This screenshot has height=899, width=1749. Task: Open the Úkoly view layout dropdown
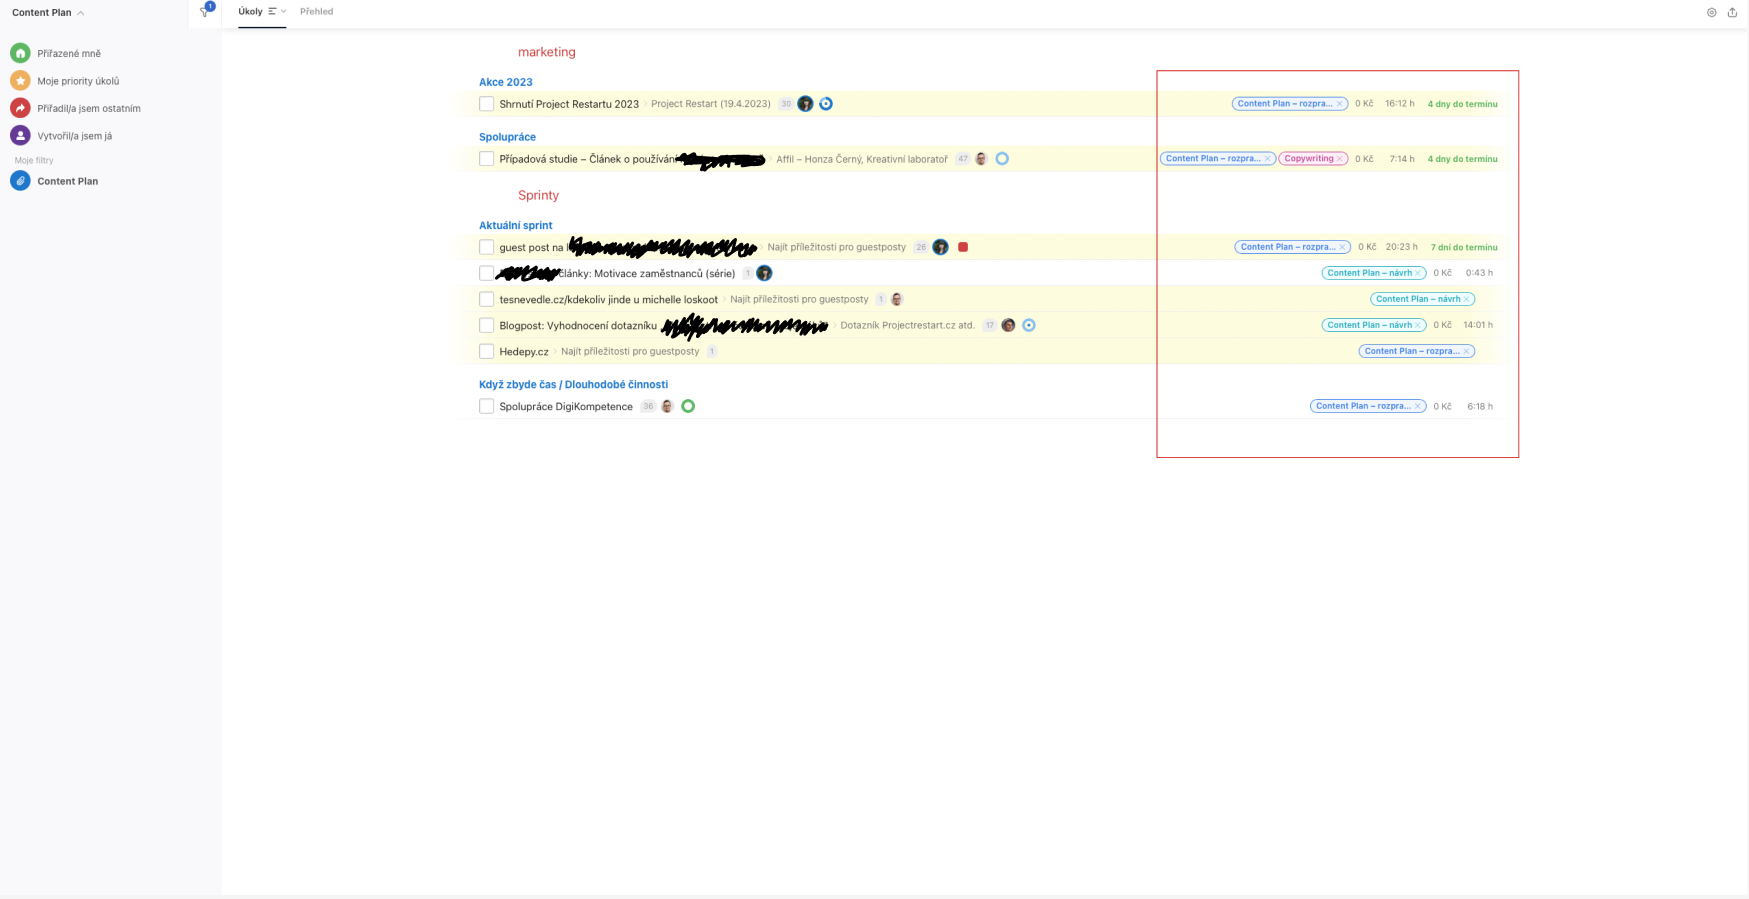(x=277, y=12)
